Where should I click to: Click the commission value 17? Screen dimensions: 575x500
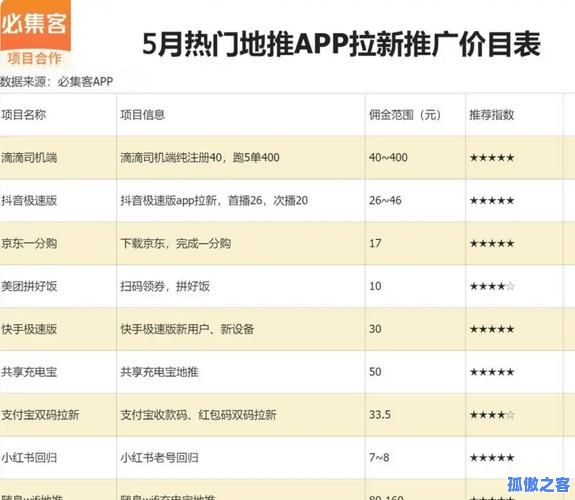click(x=375, y=244)
